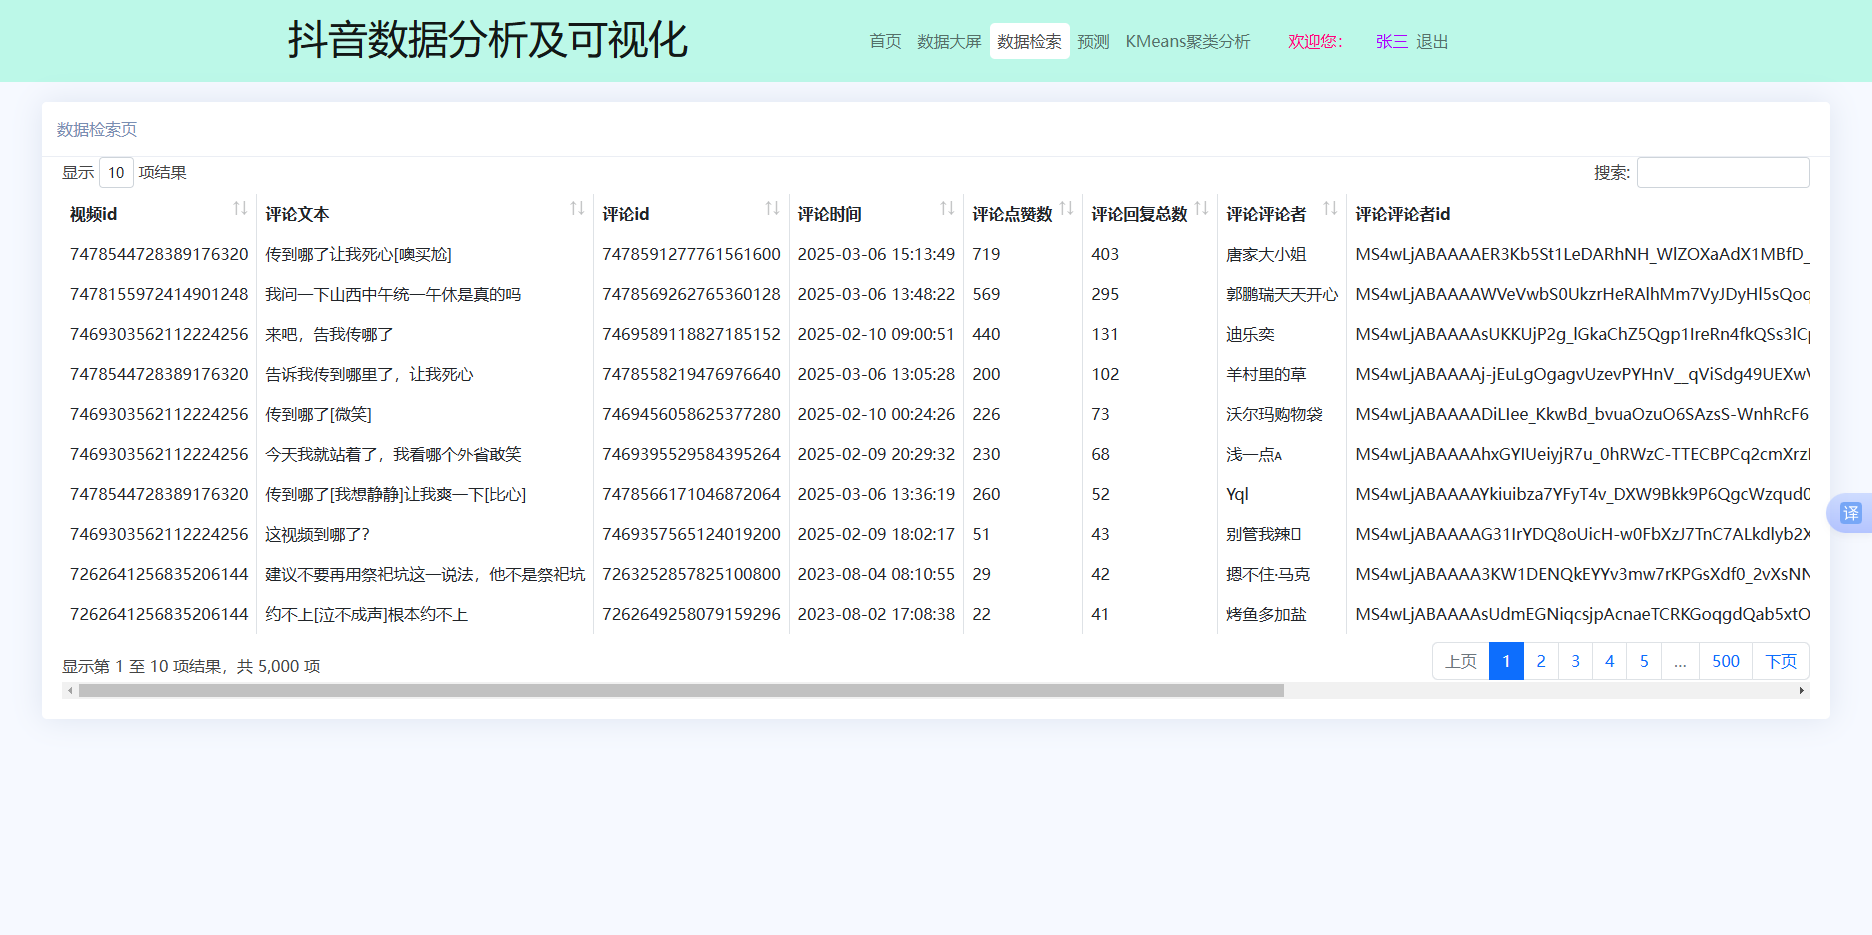The width and height of the screenshot is (1872, 935).
Task: Click commenter name 唐家大小姐
Action: (1266, 254)
